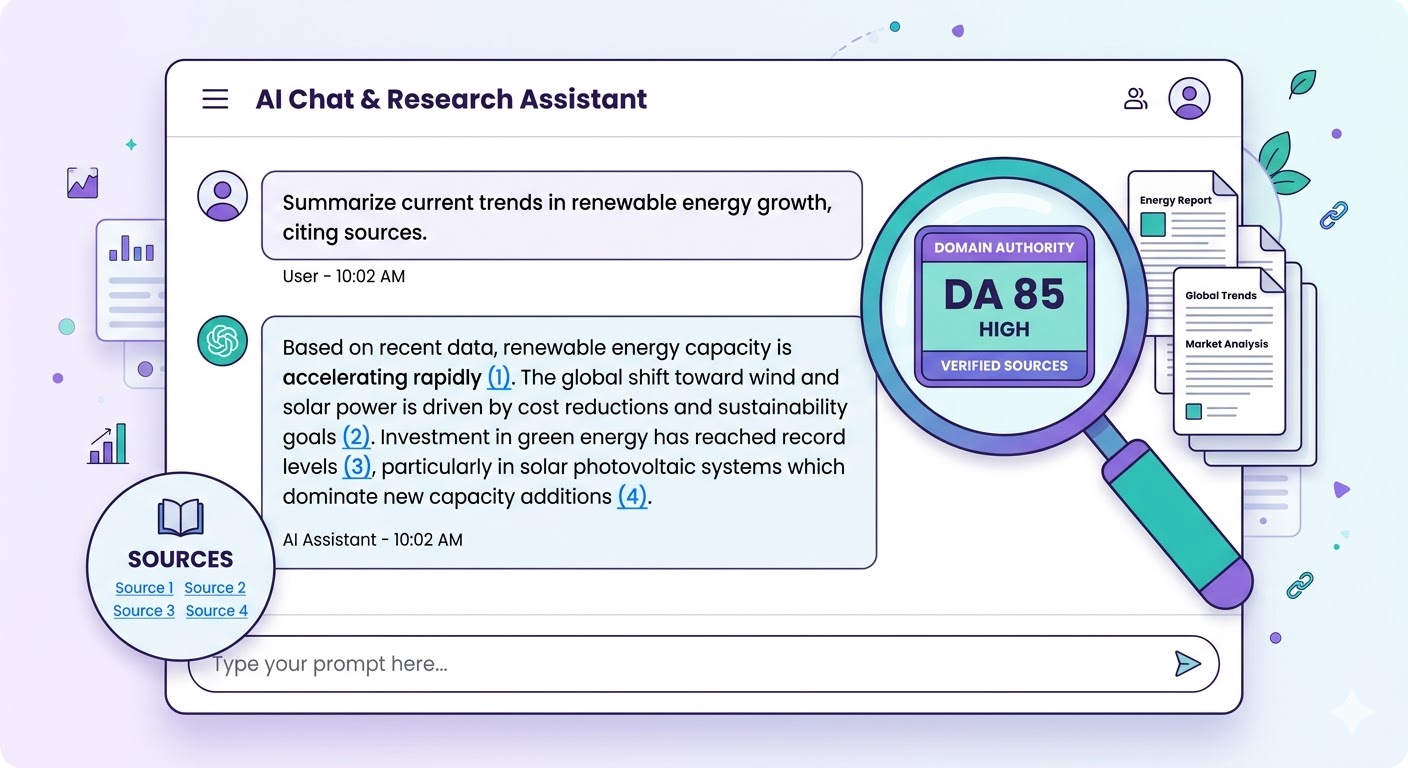The width and height of the screenshot is (1408, 768).
Task: Click the DA 85 Domain Authority badge
Action: click(1004, 306)
